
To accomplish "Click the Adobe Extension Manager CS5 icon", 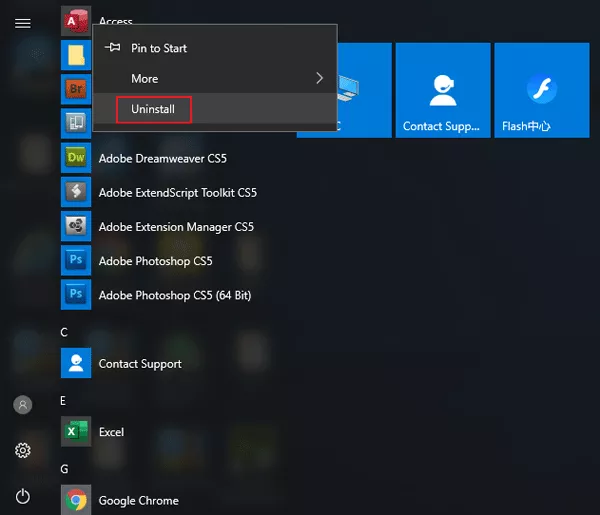I will pyautogui.click(x=76, y=226).
